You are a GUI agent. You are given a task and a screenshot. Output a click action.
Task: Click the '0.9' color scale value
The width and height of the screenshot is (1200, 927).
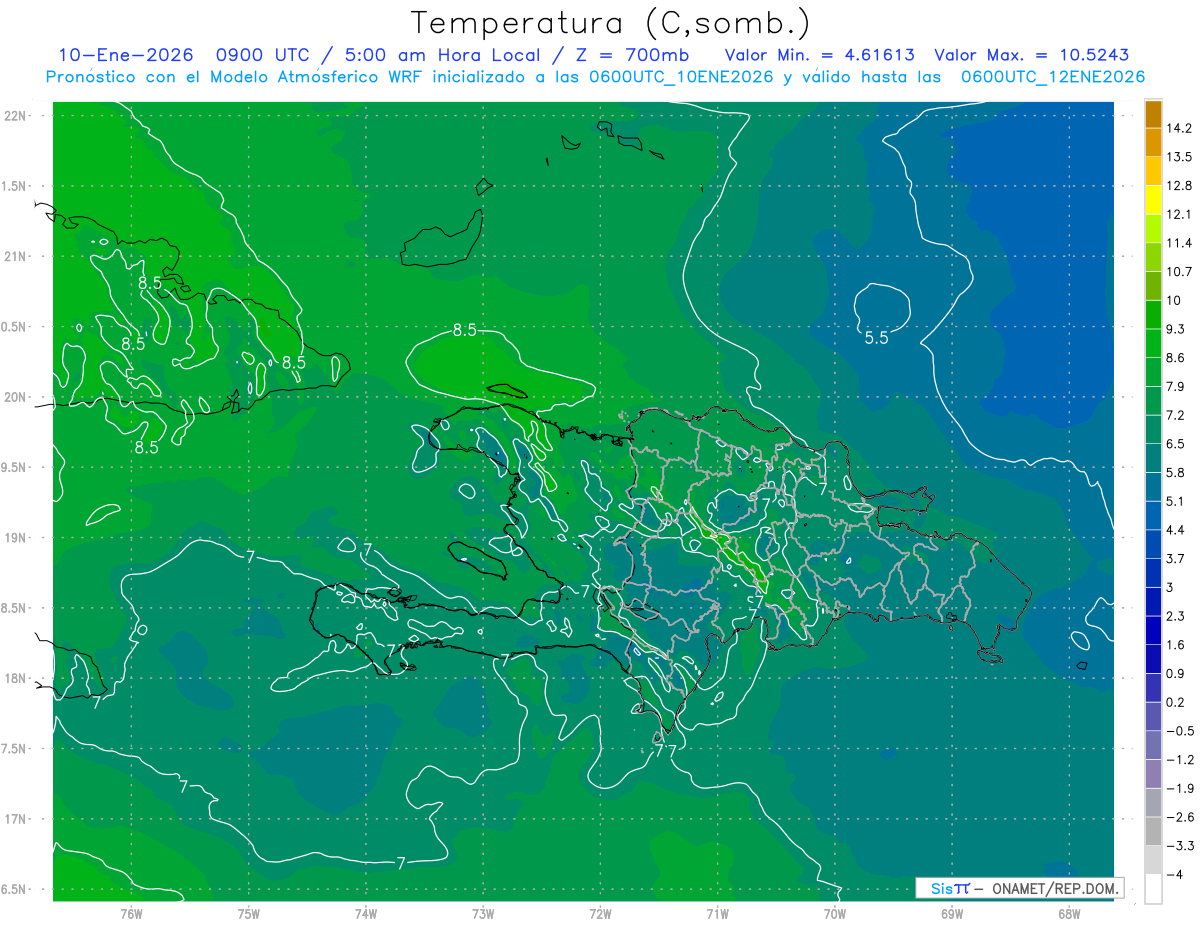pos(1175,673)
